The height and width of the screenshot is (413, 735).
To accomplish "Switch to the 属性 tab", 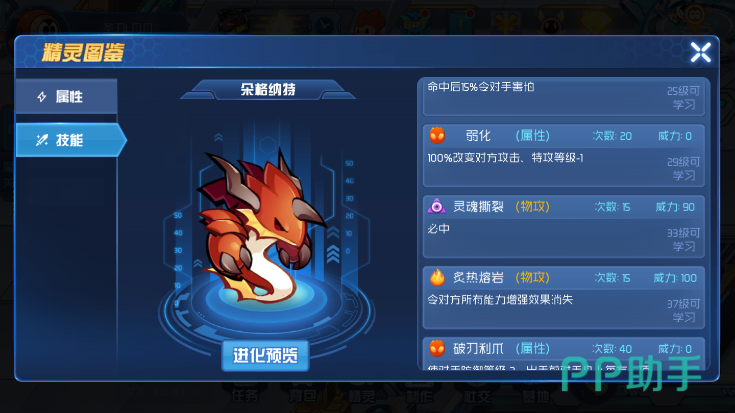I will (x=67, y=97).
